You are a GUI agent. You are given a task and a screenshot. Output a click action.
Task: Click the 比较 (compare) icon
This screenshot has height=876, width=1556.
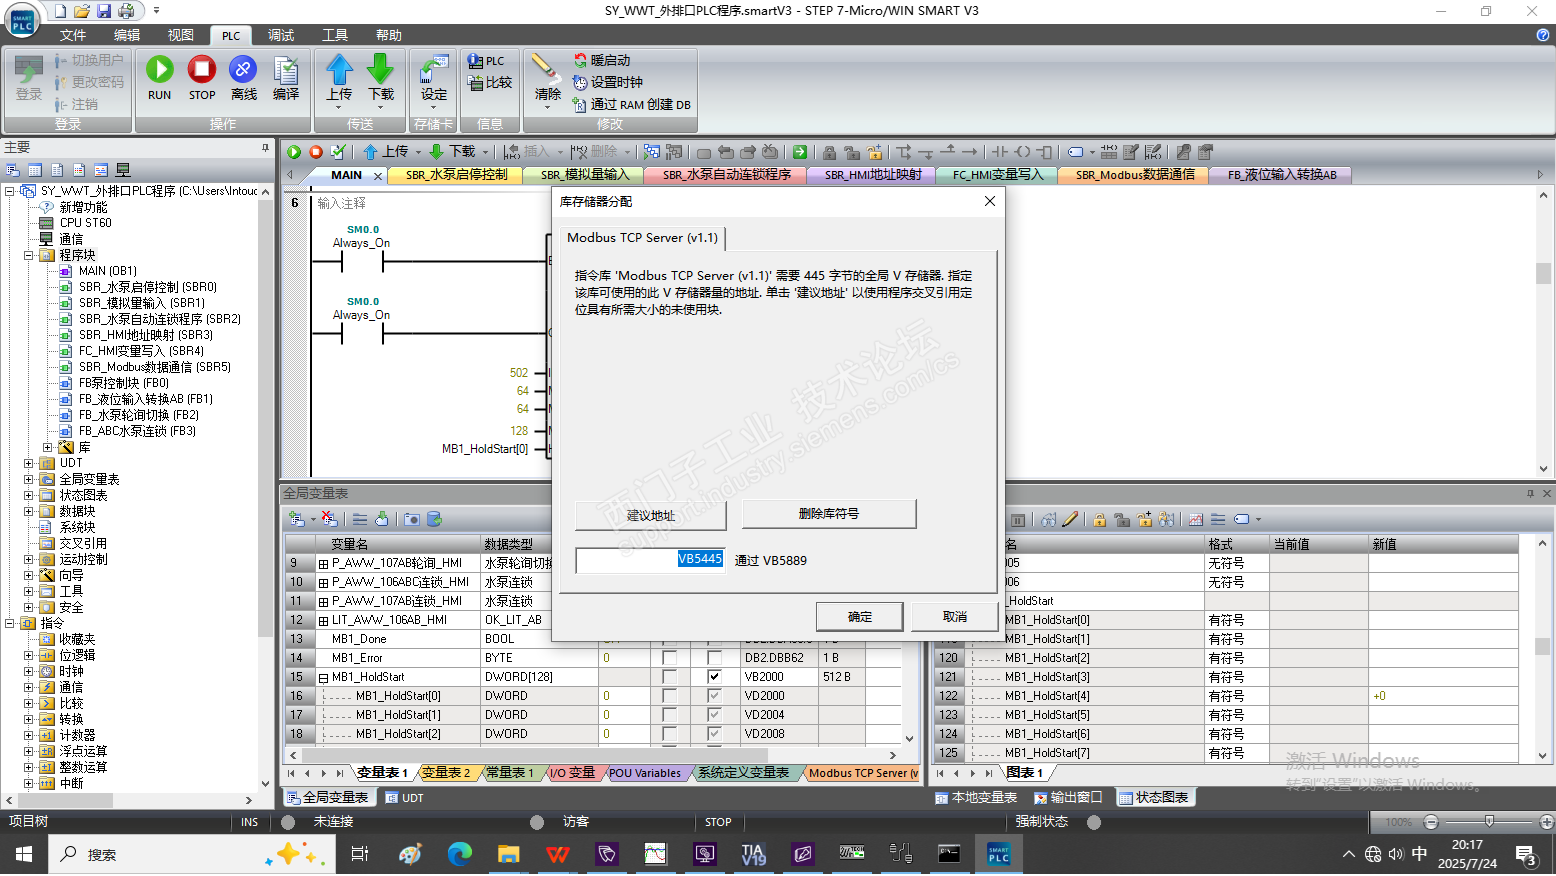coord(476,83)
